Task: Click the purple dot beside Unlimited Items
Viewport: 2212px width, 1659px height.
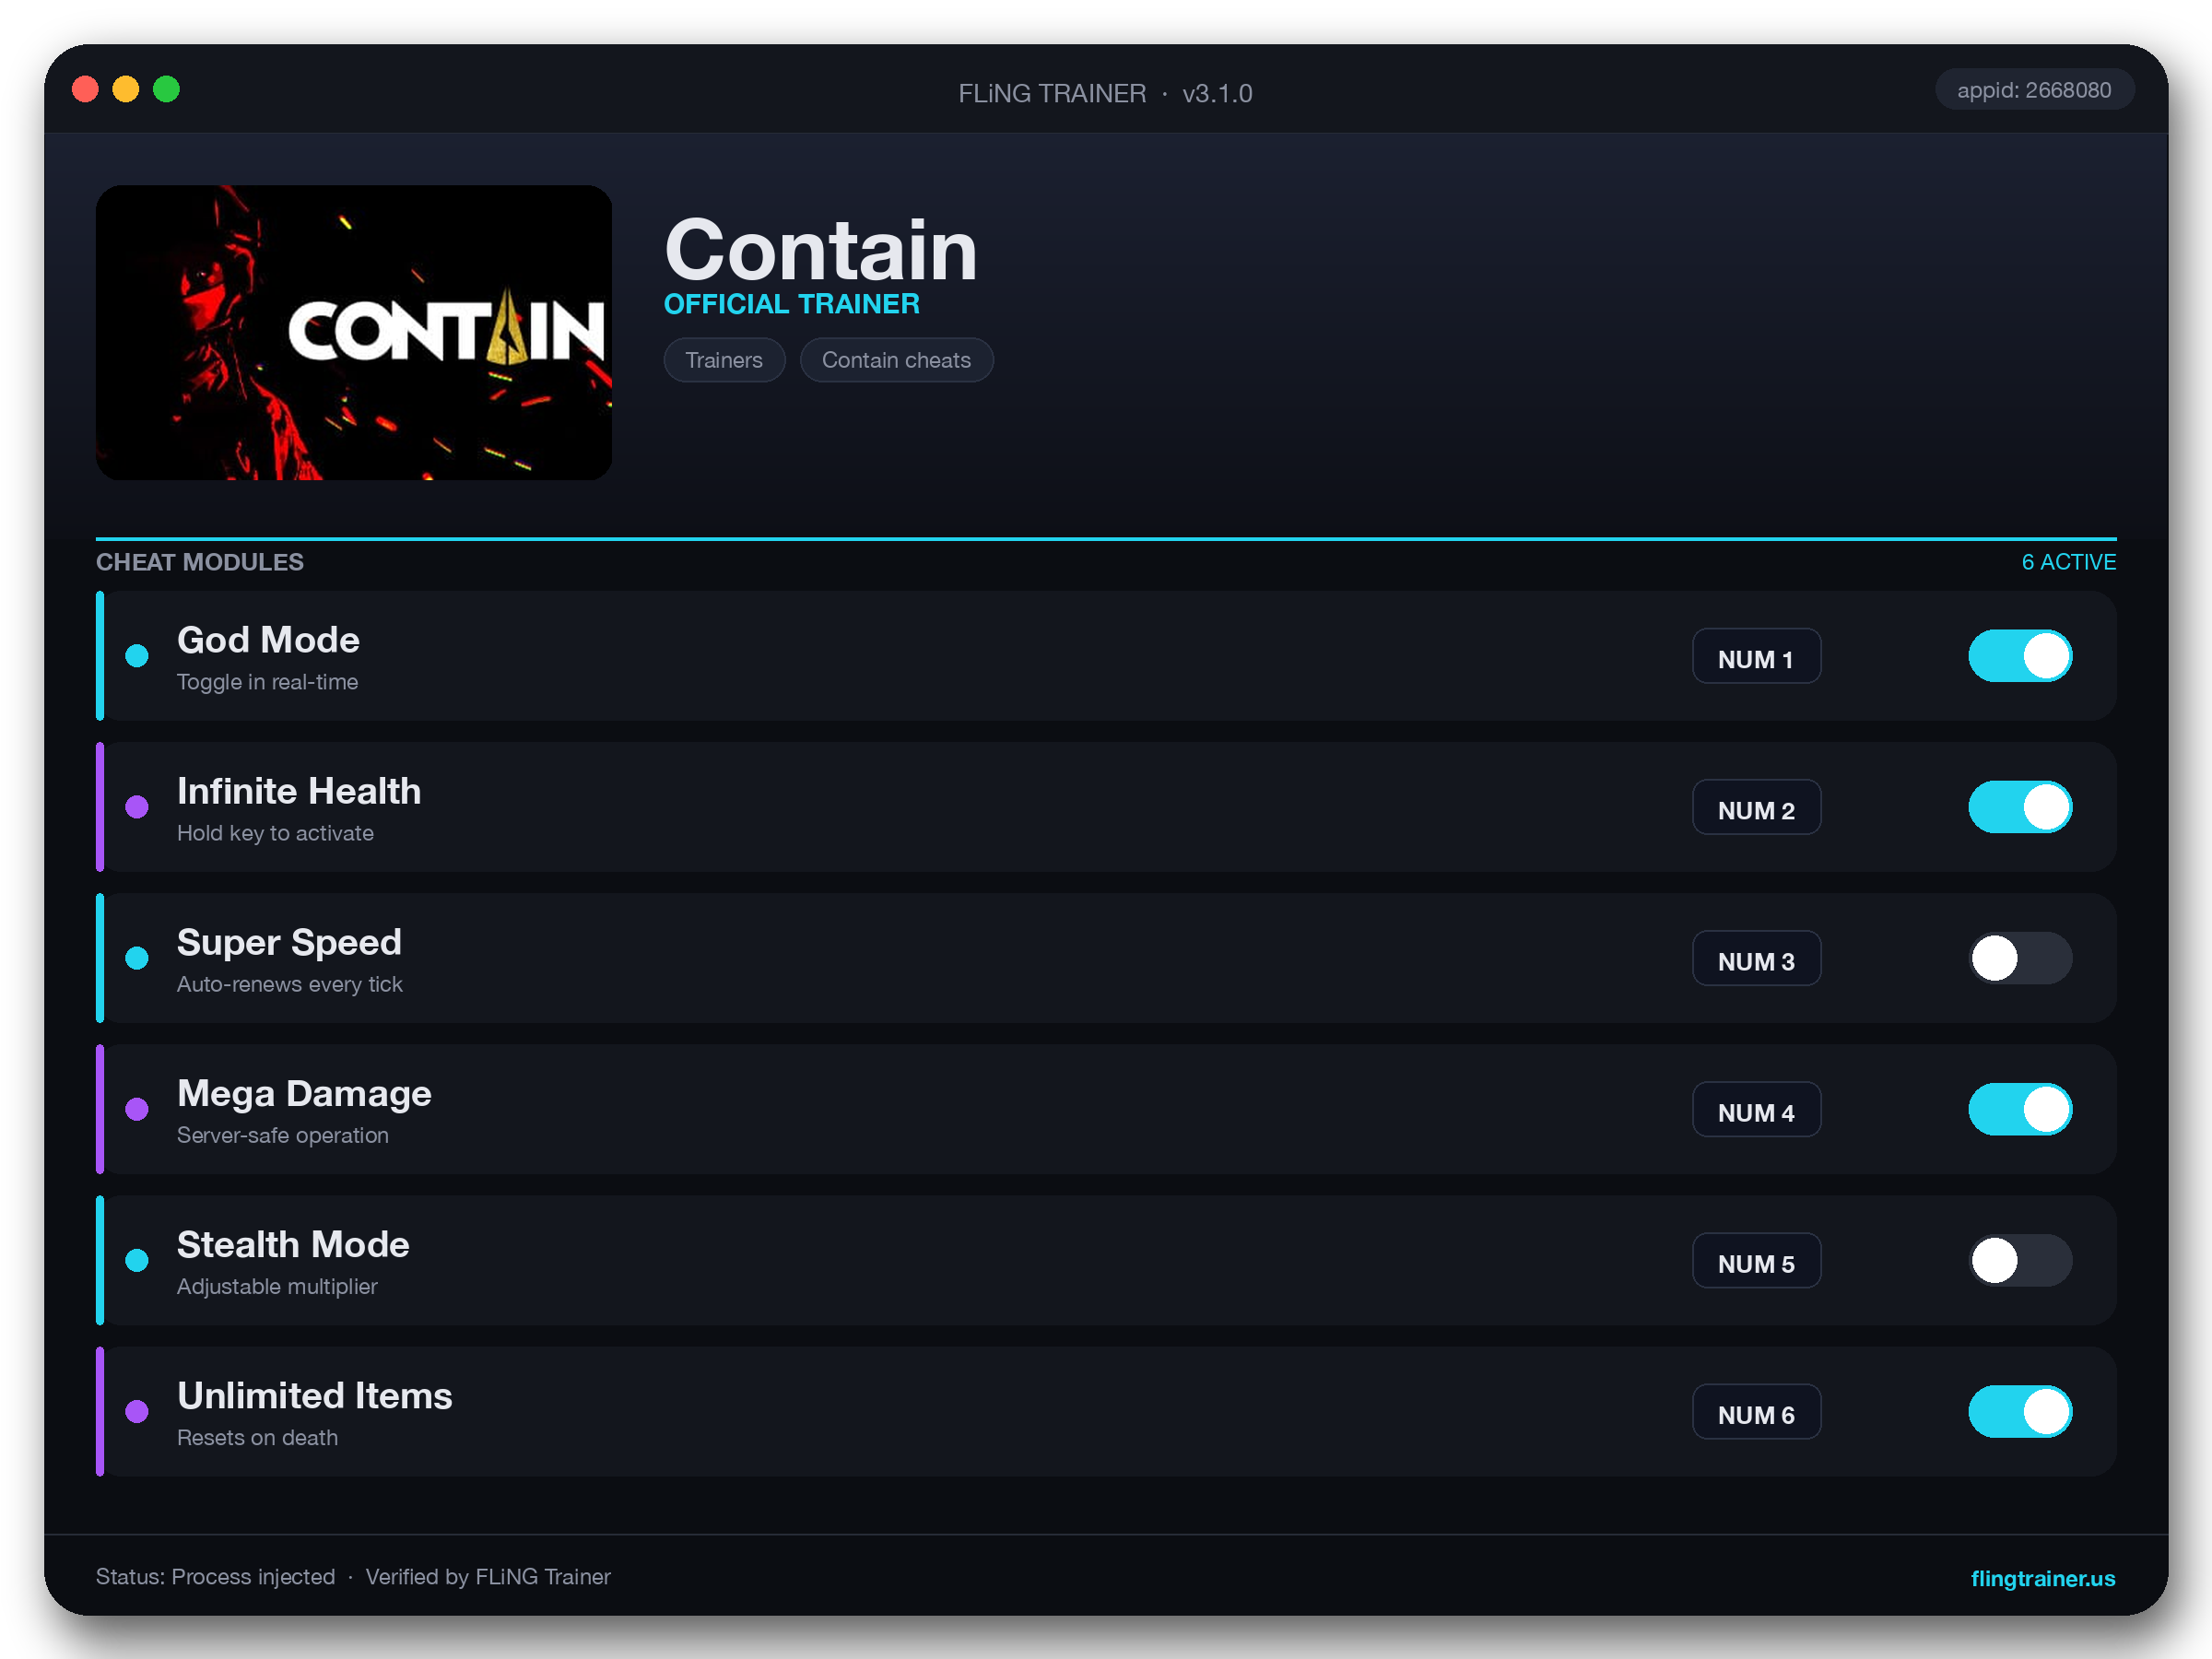Action: coord(137,1411)
